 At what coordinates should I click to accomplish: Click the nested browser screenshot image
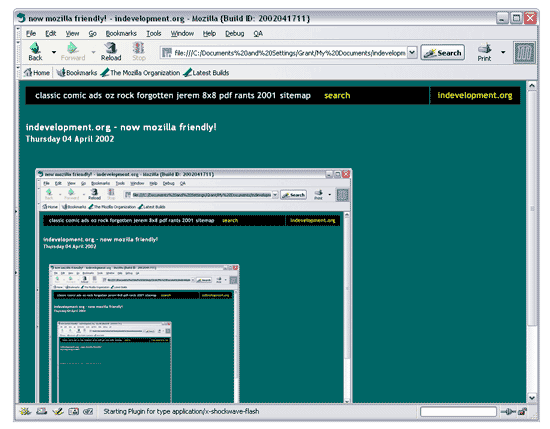click(x=194, y=286)
